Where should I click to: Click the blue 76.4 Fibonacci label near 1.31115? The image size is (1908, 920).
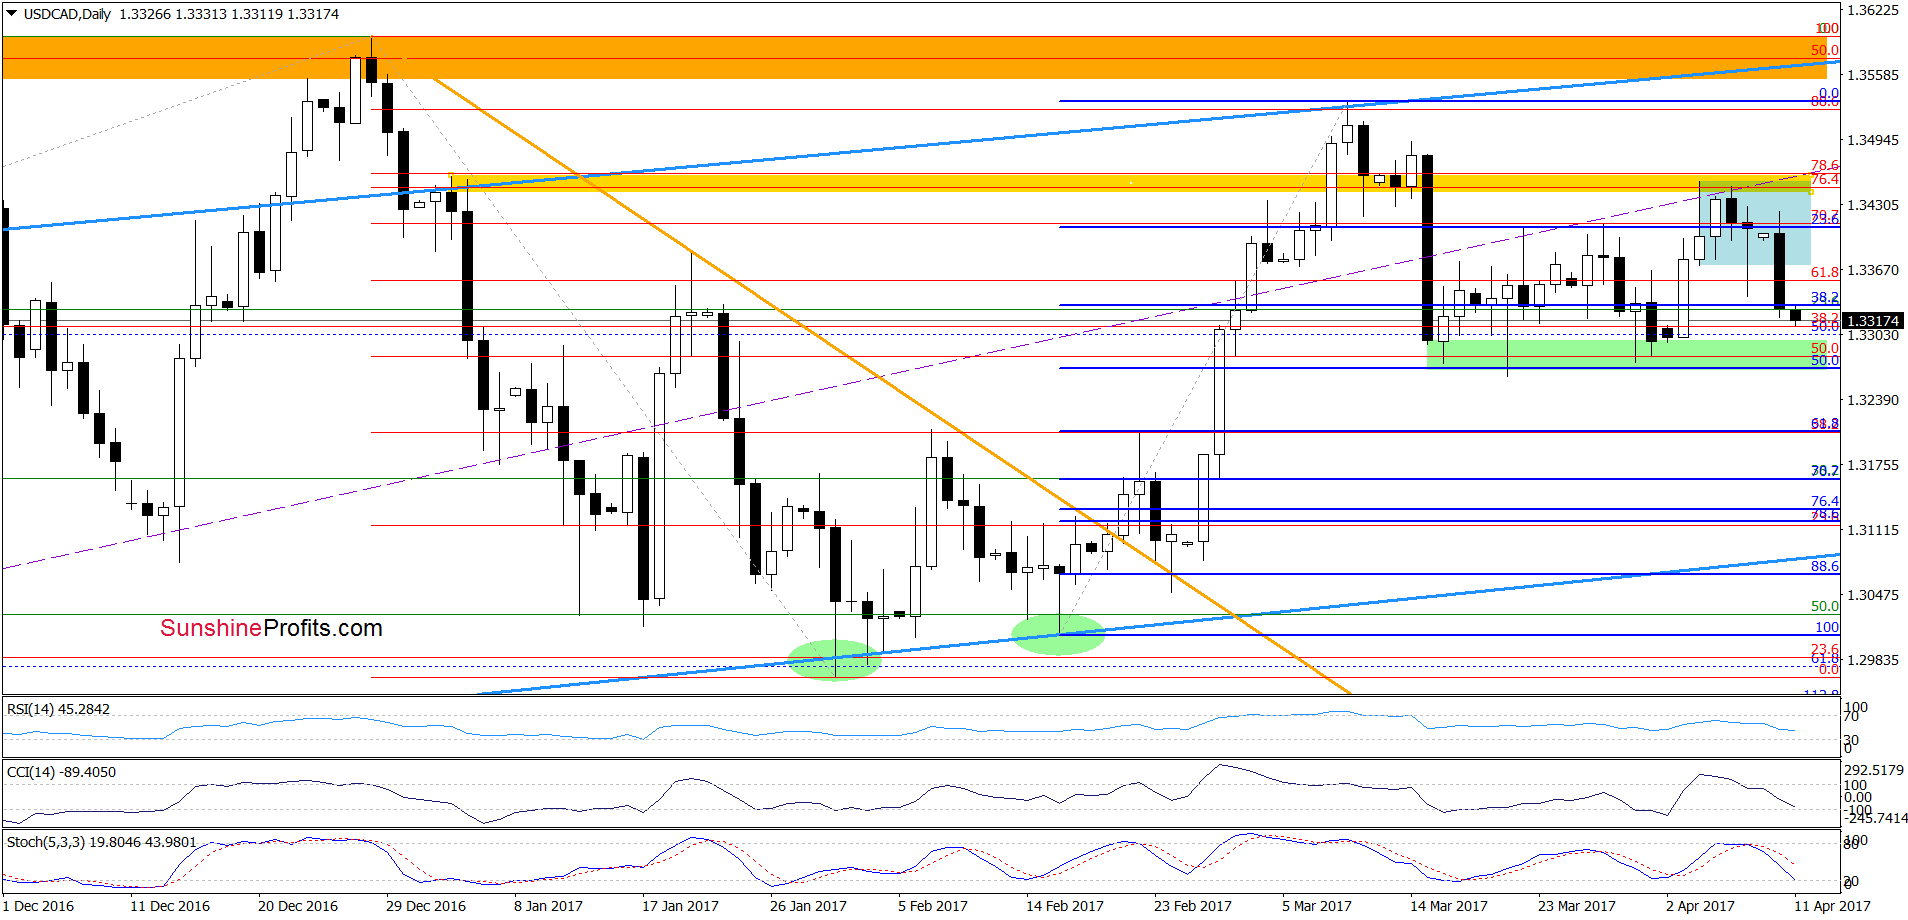click(x=1825, y=501)
